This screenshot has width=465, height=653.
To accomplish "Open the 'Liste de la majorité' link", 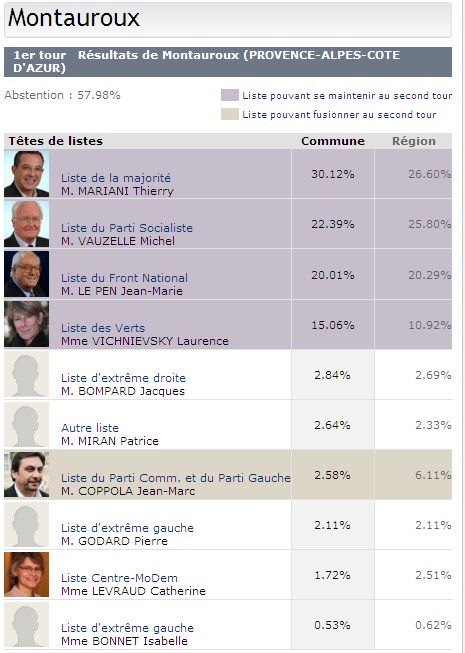I will click(116, 178).
